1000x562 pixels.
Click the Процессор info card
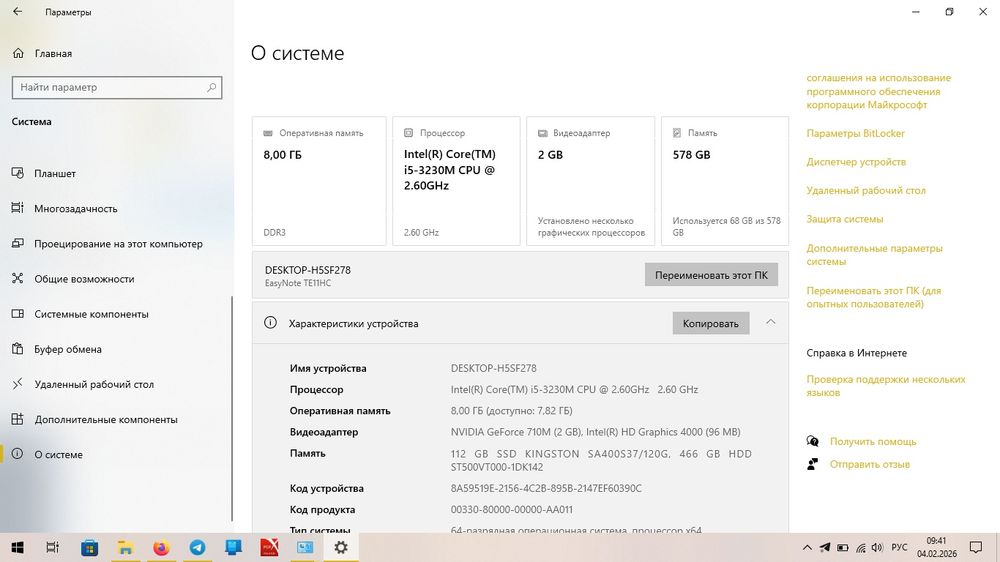(x=456, y=181)
